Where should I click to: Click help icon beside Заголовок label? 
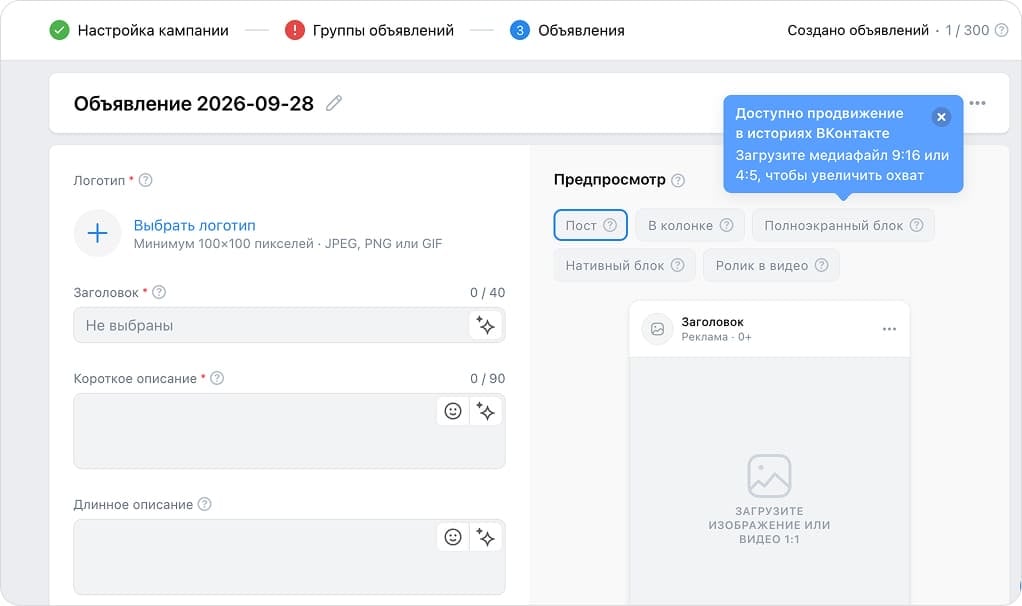[x=159, y=292]
